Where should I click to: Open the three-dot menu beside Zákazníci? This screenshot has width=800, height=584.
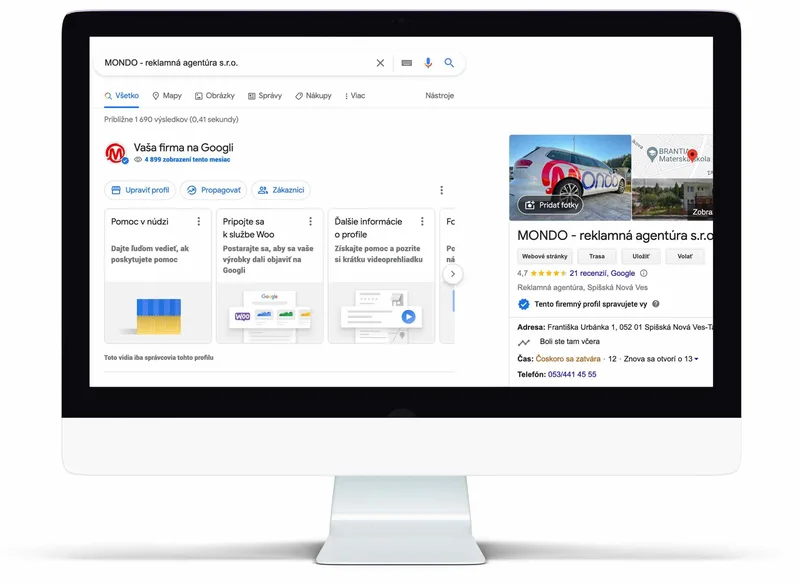coord(441,190)
